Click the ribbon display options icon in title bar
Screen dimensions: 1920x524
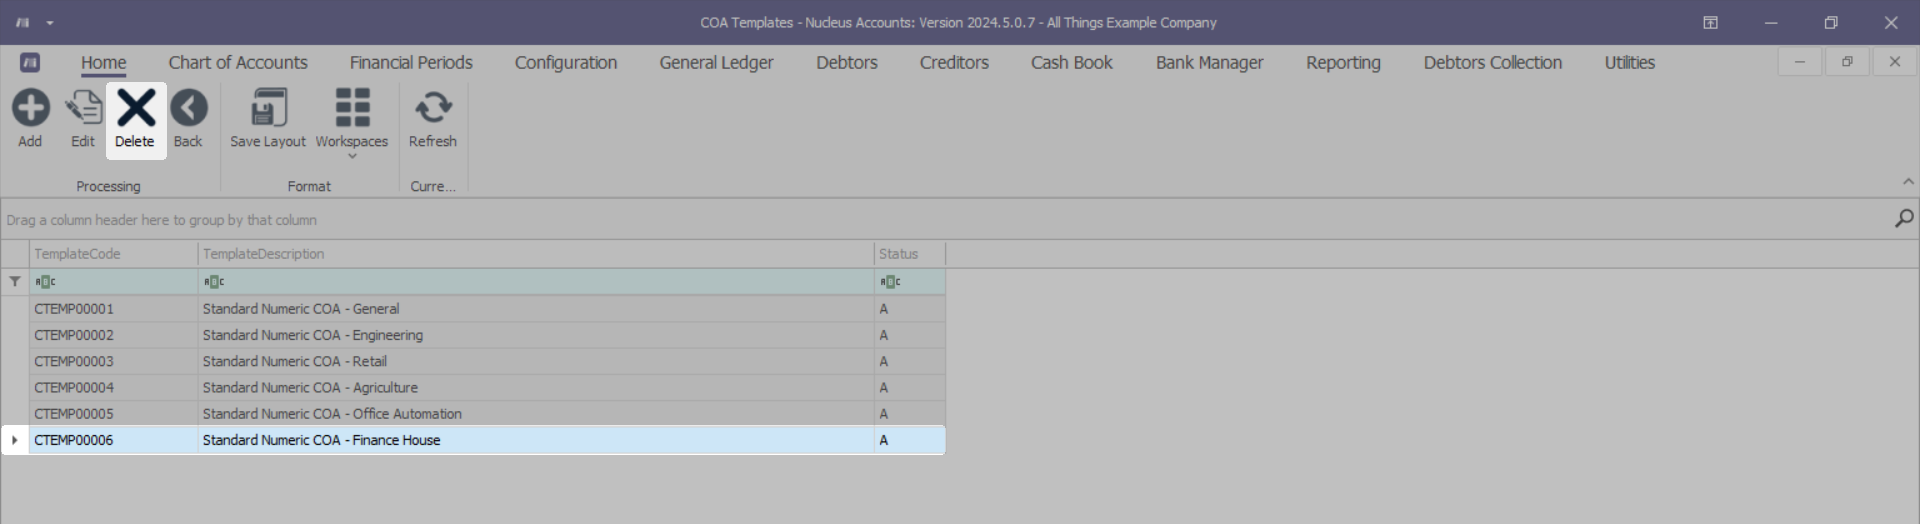tap(1710, 23)
